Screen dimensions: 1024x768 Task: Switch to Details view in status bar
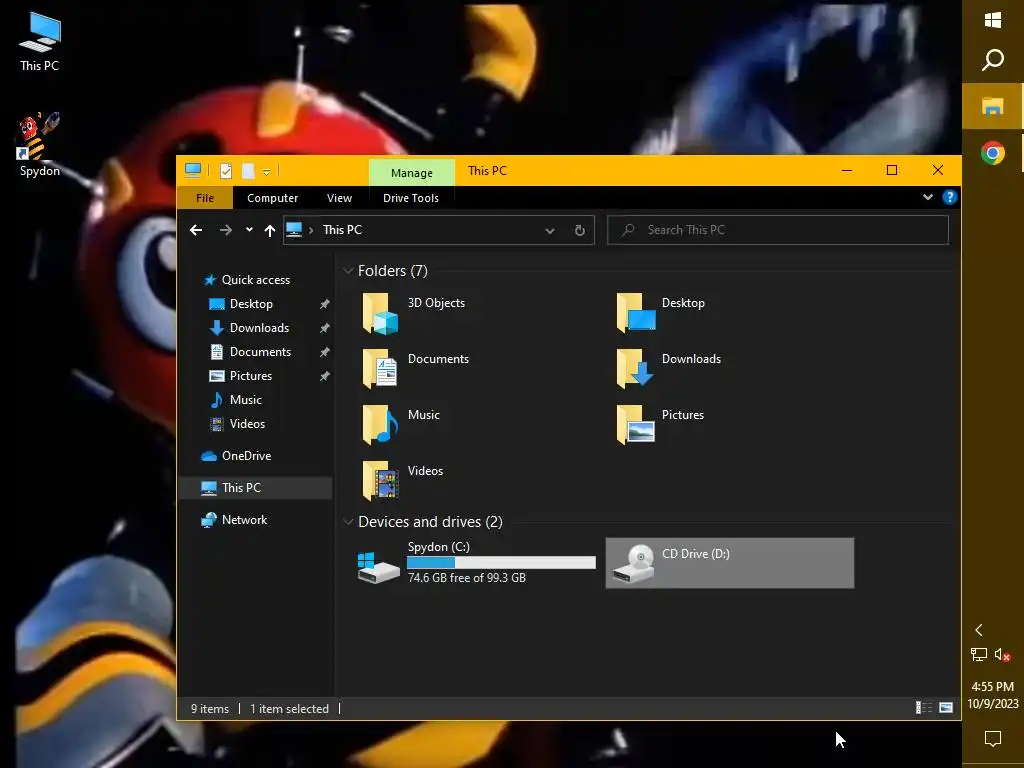pyautogui.click(x=923, y=708)
